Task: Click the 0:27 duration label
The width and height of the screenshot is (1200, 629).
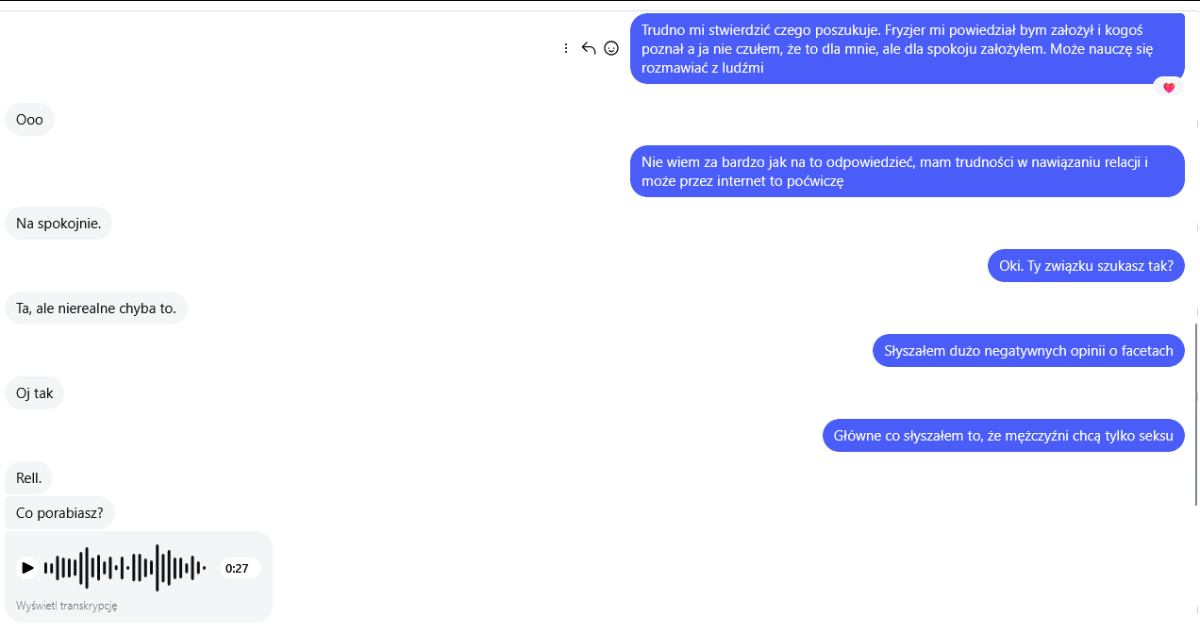Action: pyautogui.click(x=237, y=568)
